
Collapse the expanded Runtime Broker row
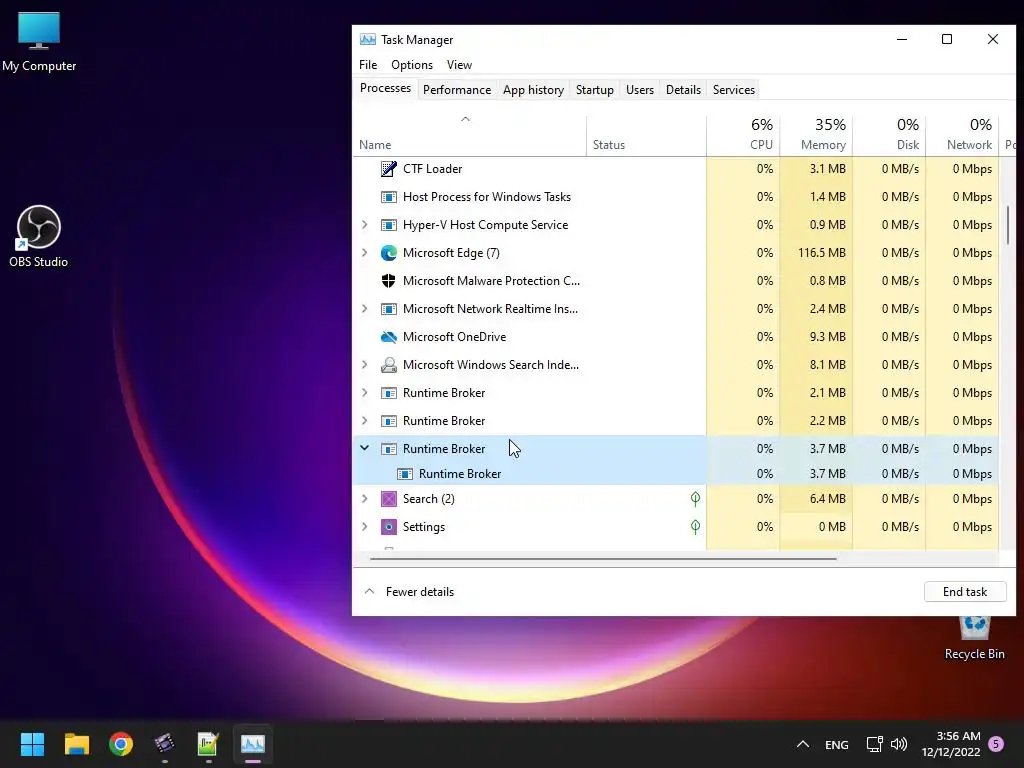coord(365,448)
